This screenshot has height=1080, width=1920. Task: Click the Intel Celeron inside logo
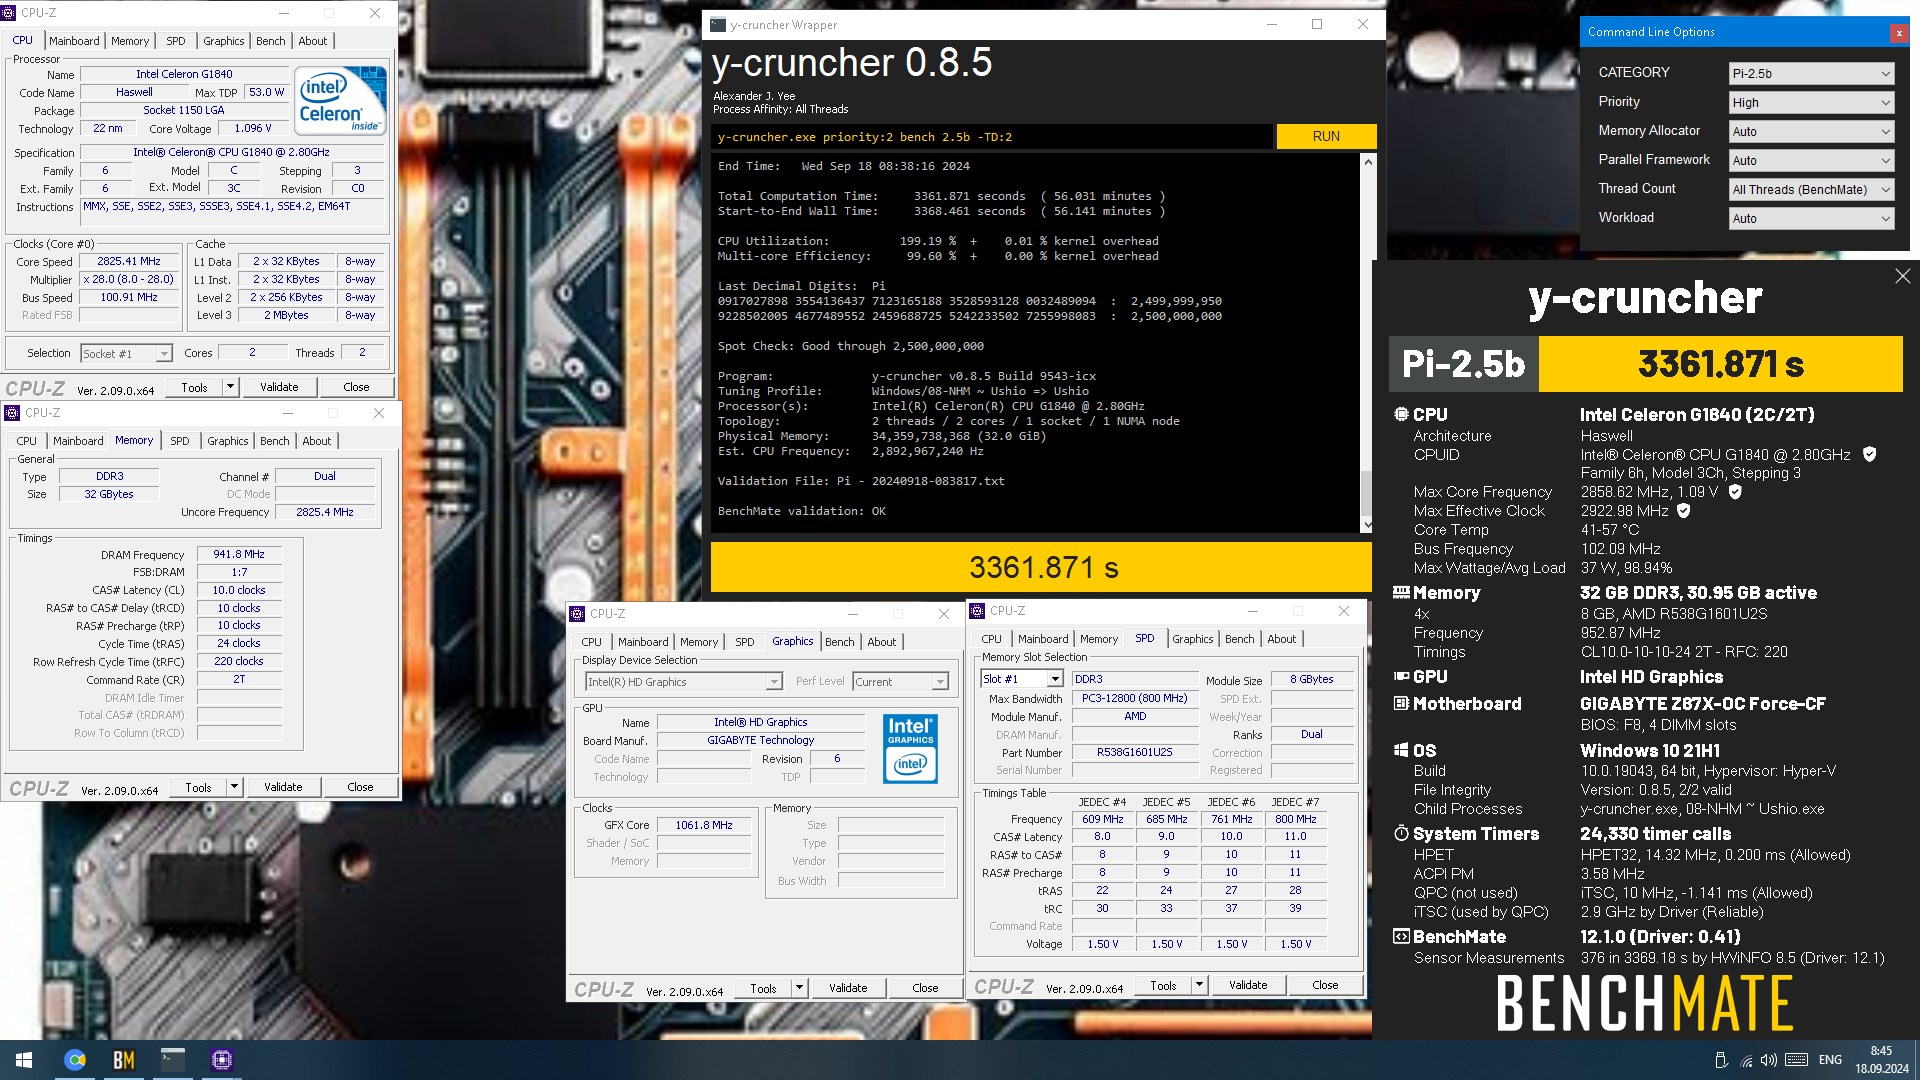click(341, 100)
